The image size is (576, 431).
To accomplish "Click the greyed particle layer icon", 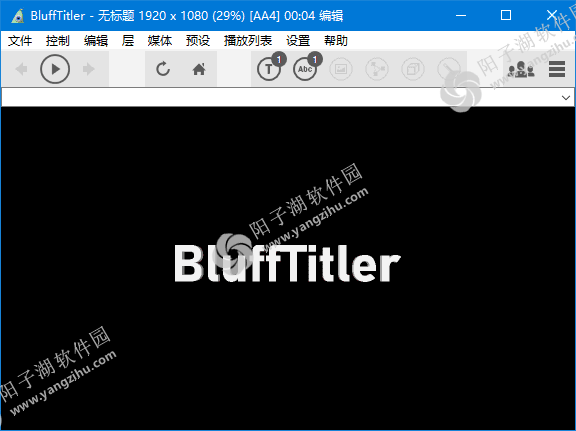I will tap(377, 69).
